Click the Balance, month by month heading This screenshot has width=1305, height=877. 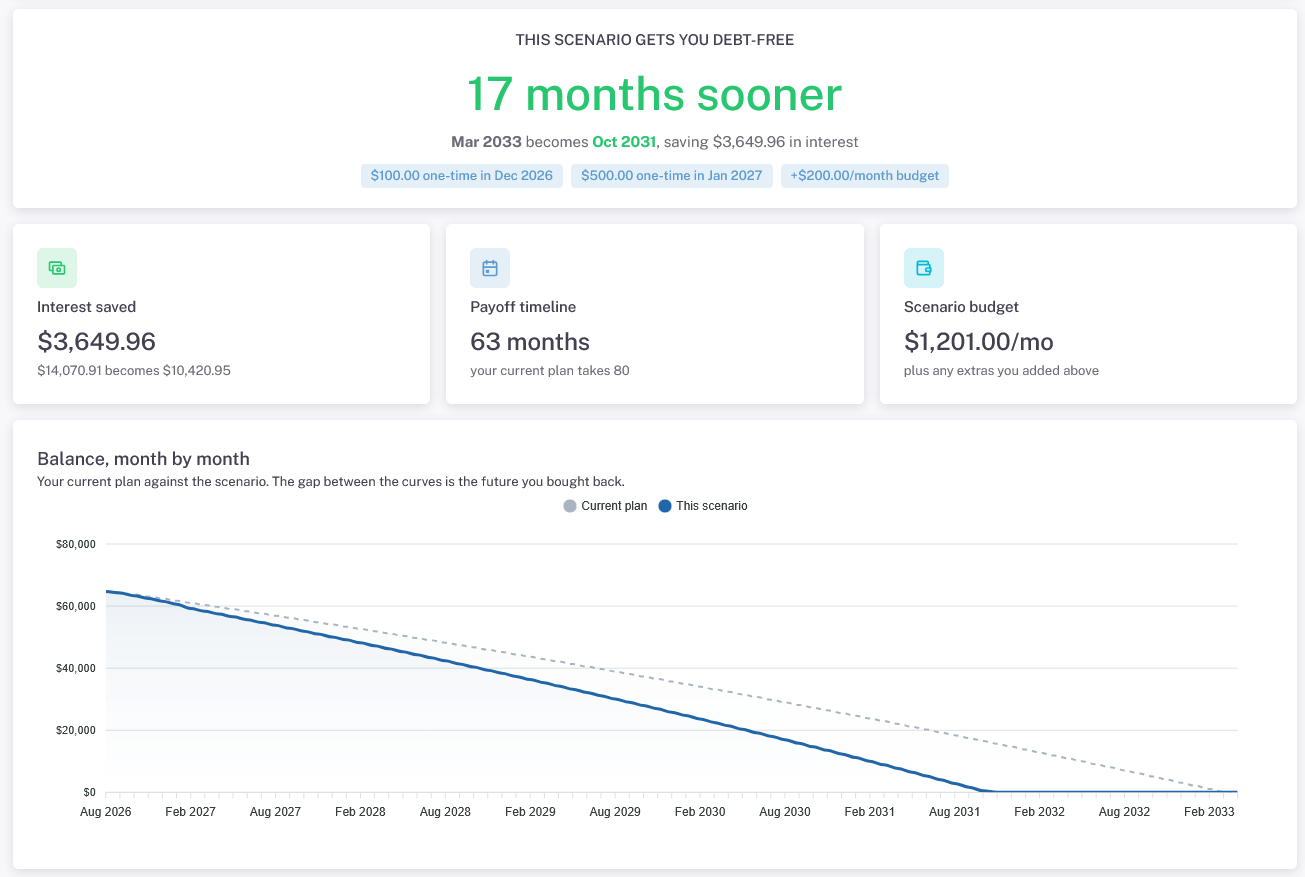143,459
